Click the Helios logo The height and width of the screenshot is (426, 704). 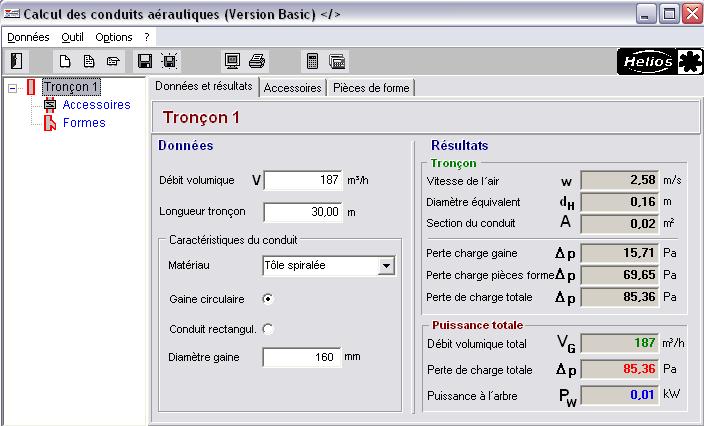pos(660,61)
